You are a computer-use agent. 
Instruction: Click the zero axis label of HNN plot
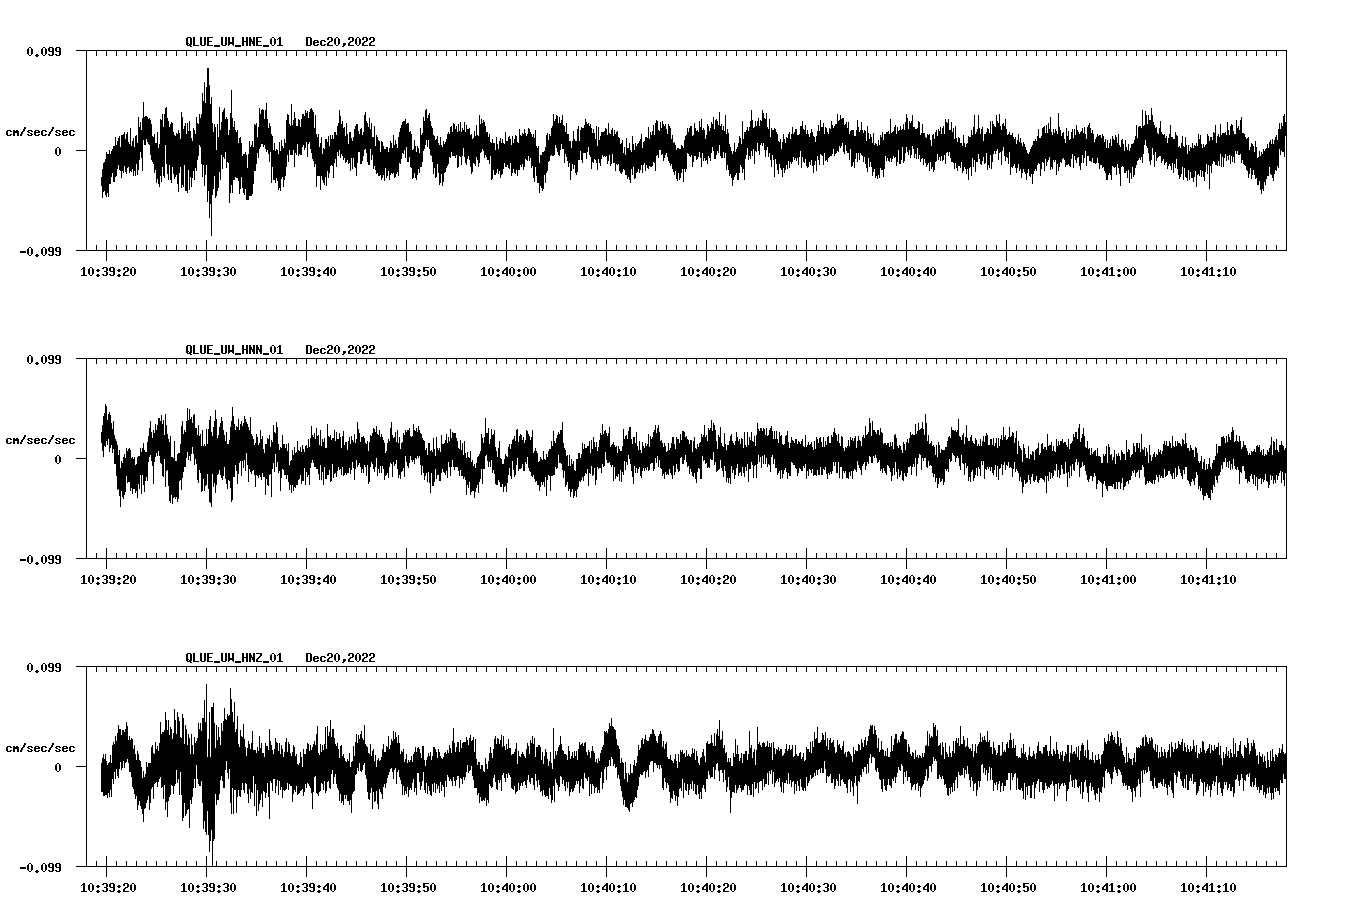pyautogui.click(x=58, y=460)
